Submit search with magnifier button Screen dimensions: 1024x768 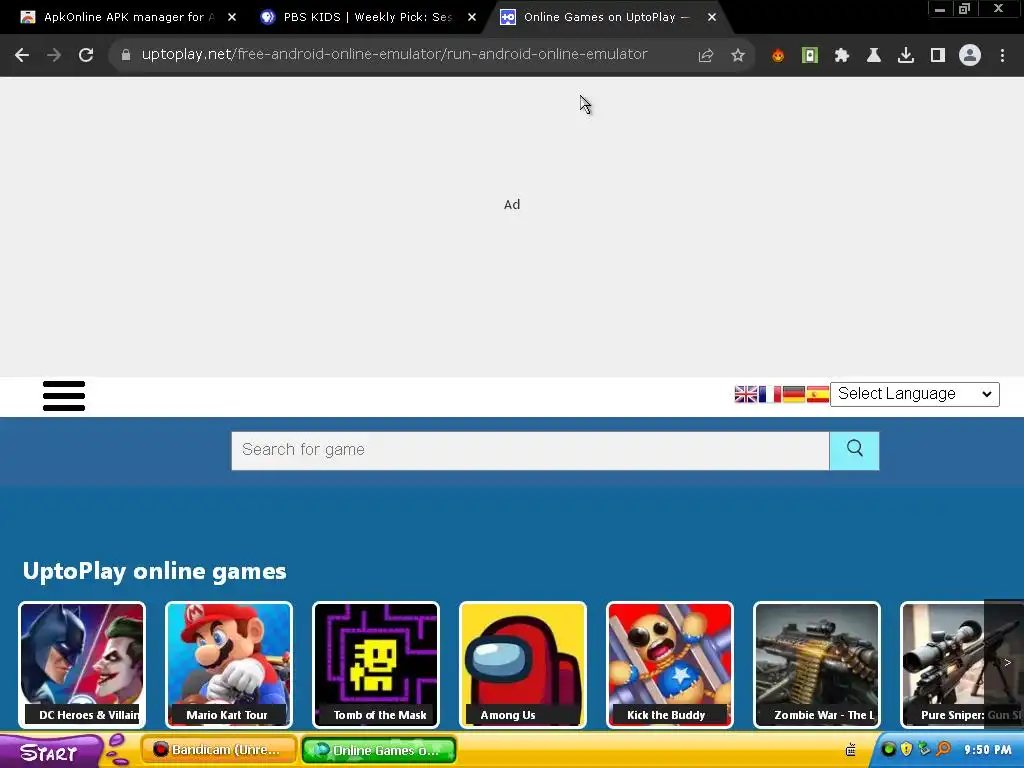pos(854,451)
